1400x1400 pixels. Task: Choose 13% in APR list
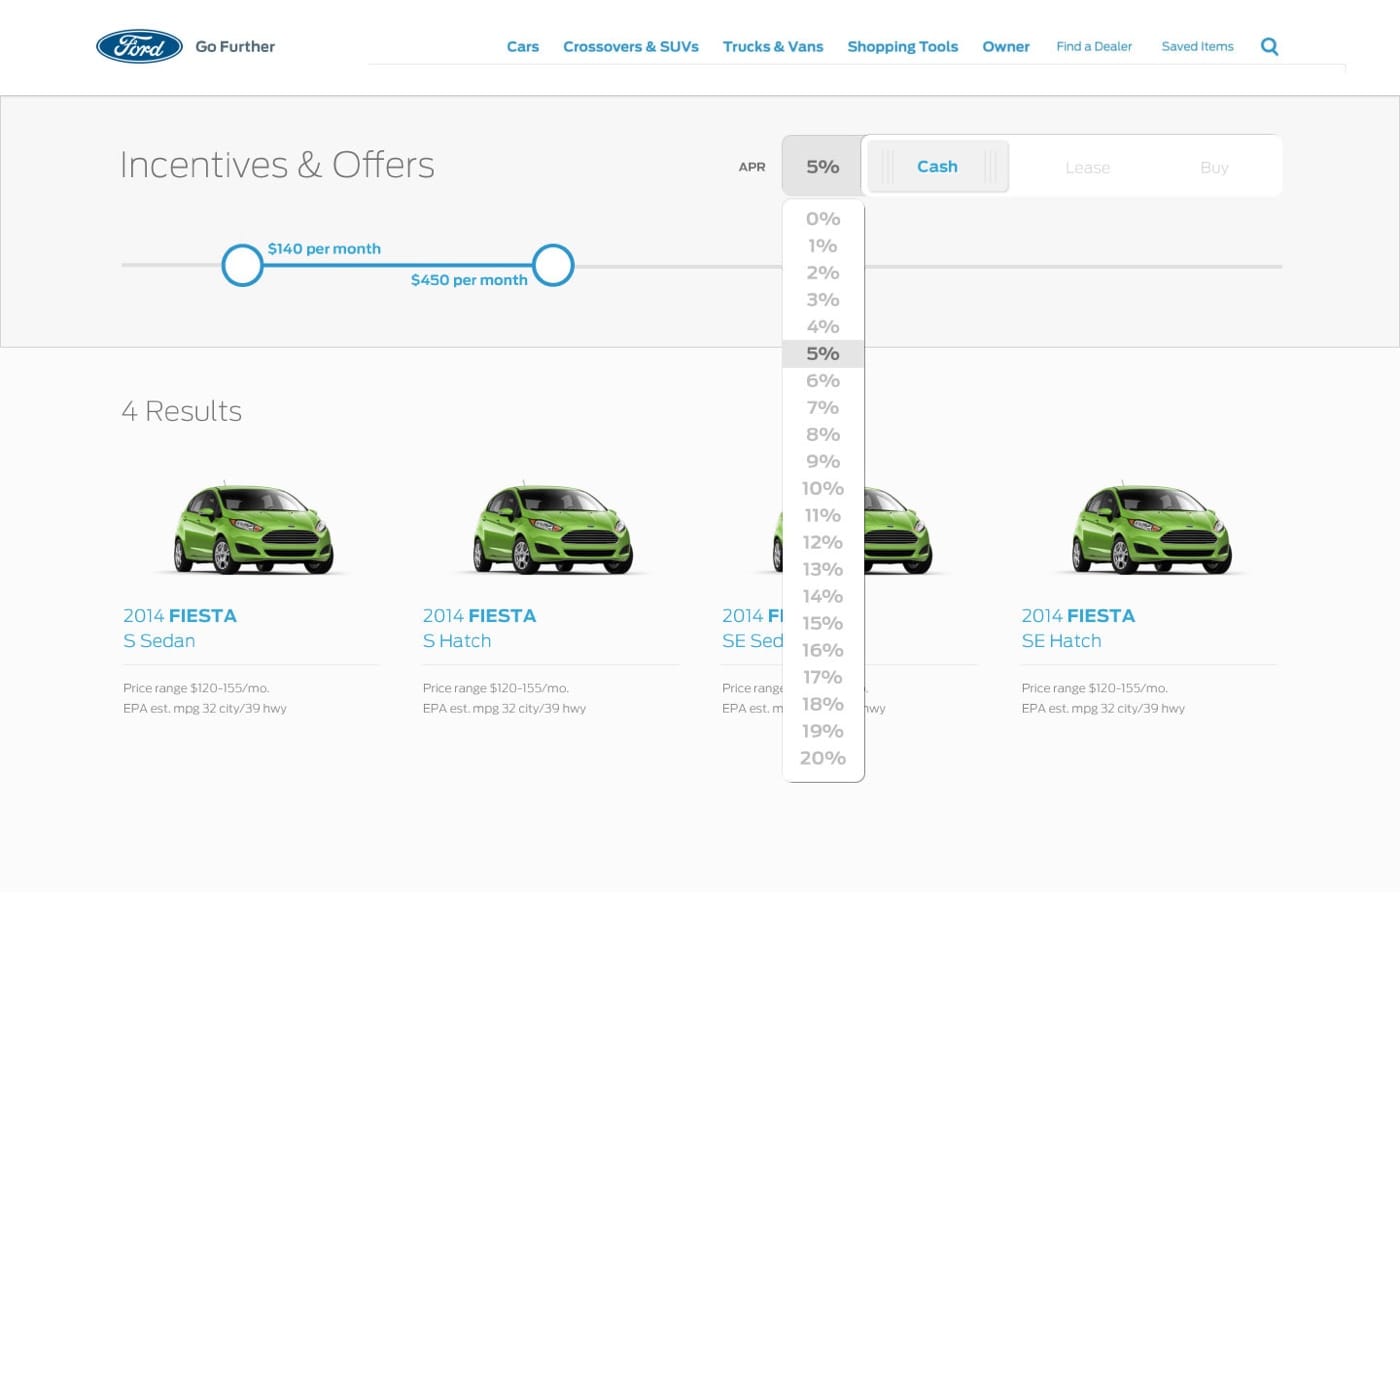(823, 569)
